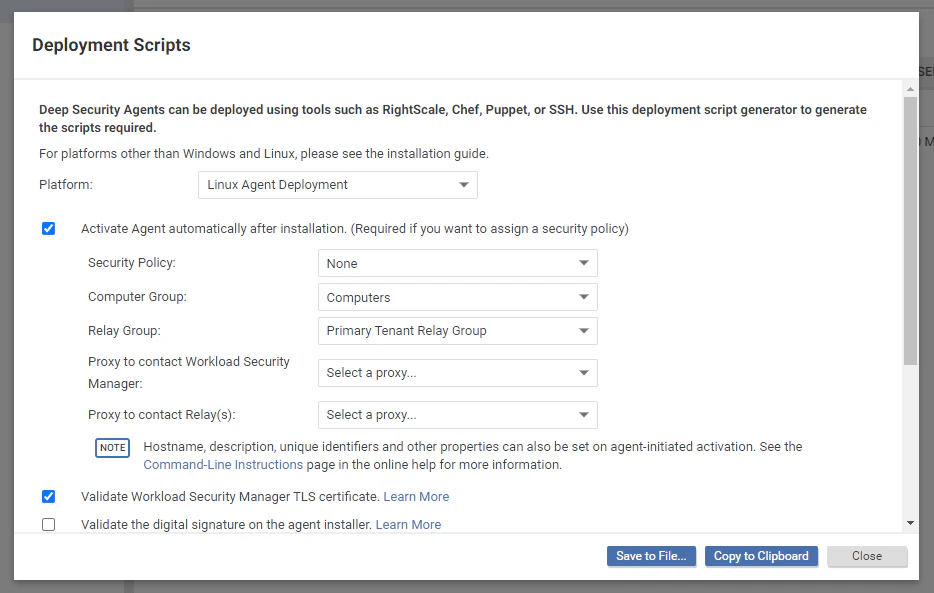934x593 pixels.
Task: Click the Copy to Clipboard button
Action: [761, 556]
